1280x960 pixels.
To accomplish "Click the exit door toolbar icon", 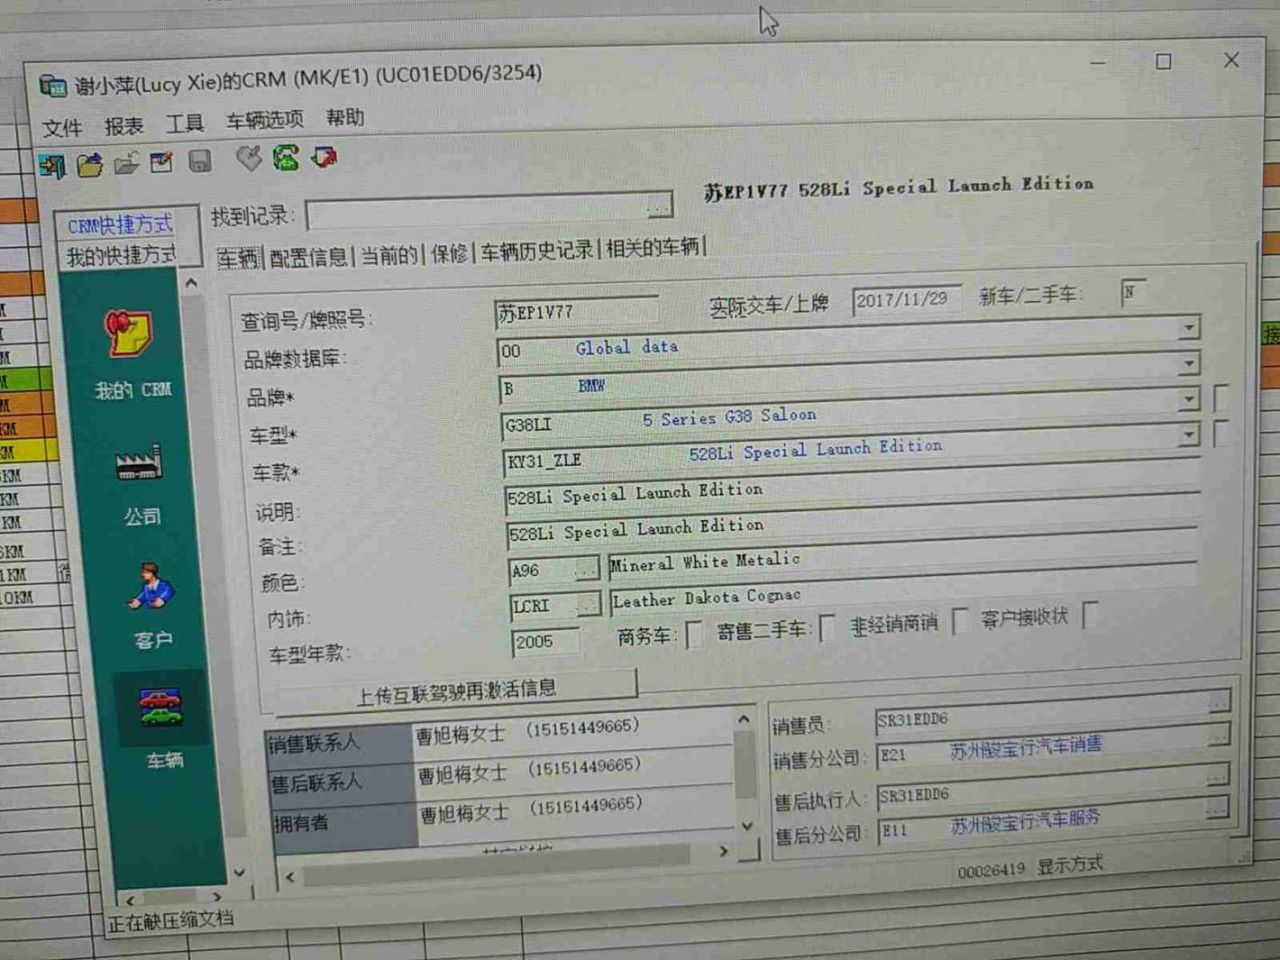I will click(52, 166).
